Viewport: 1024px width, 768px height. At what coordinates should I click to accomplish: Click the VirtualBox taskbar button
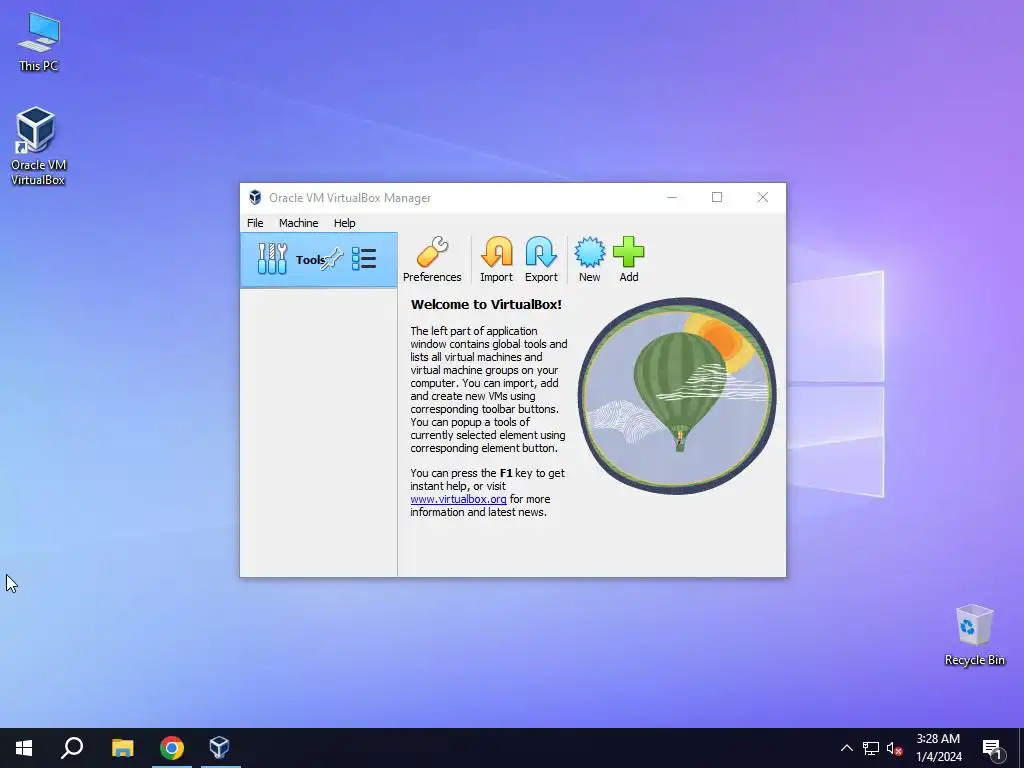pyautogui.click(x=220, y=748)
